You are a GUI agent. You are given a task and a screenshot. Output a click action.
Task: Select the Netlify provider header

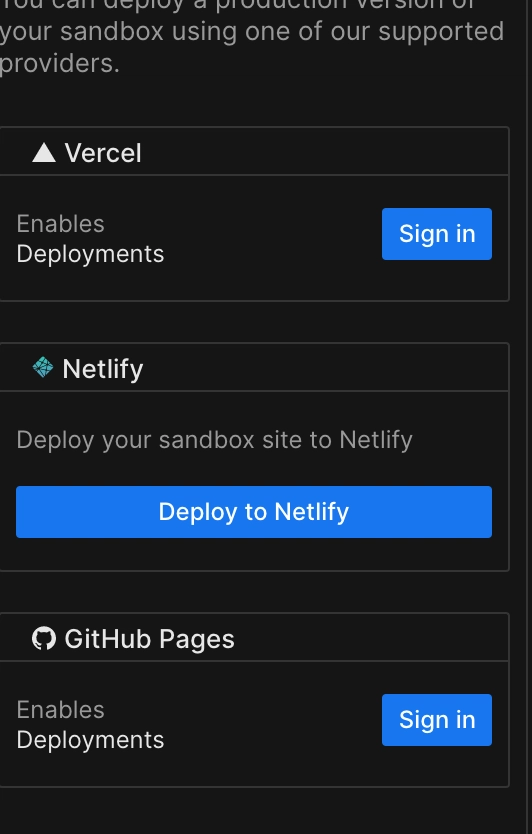pyautogui.click(x=254, y=368)
